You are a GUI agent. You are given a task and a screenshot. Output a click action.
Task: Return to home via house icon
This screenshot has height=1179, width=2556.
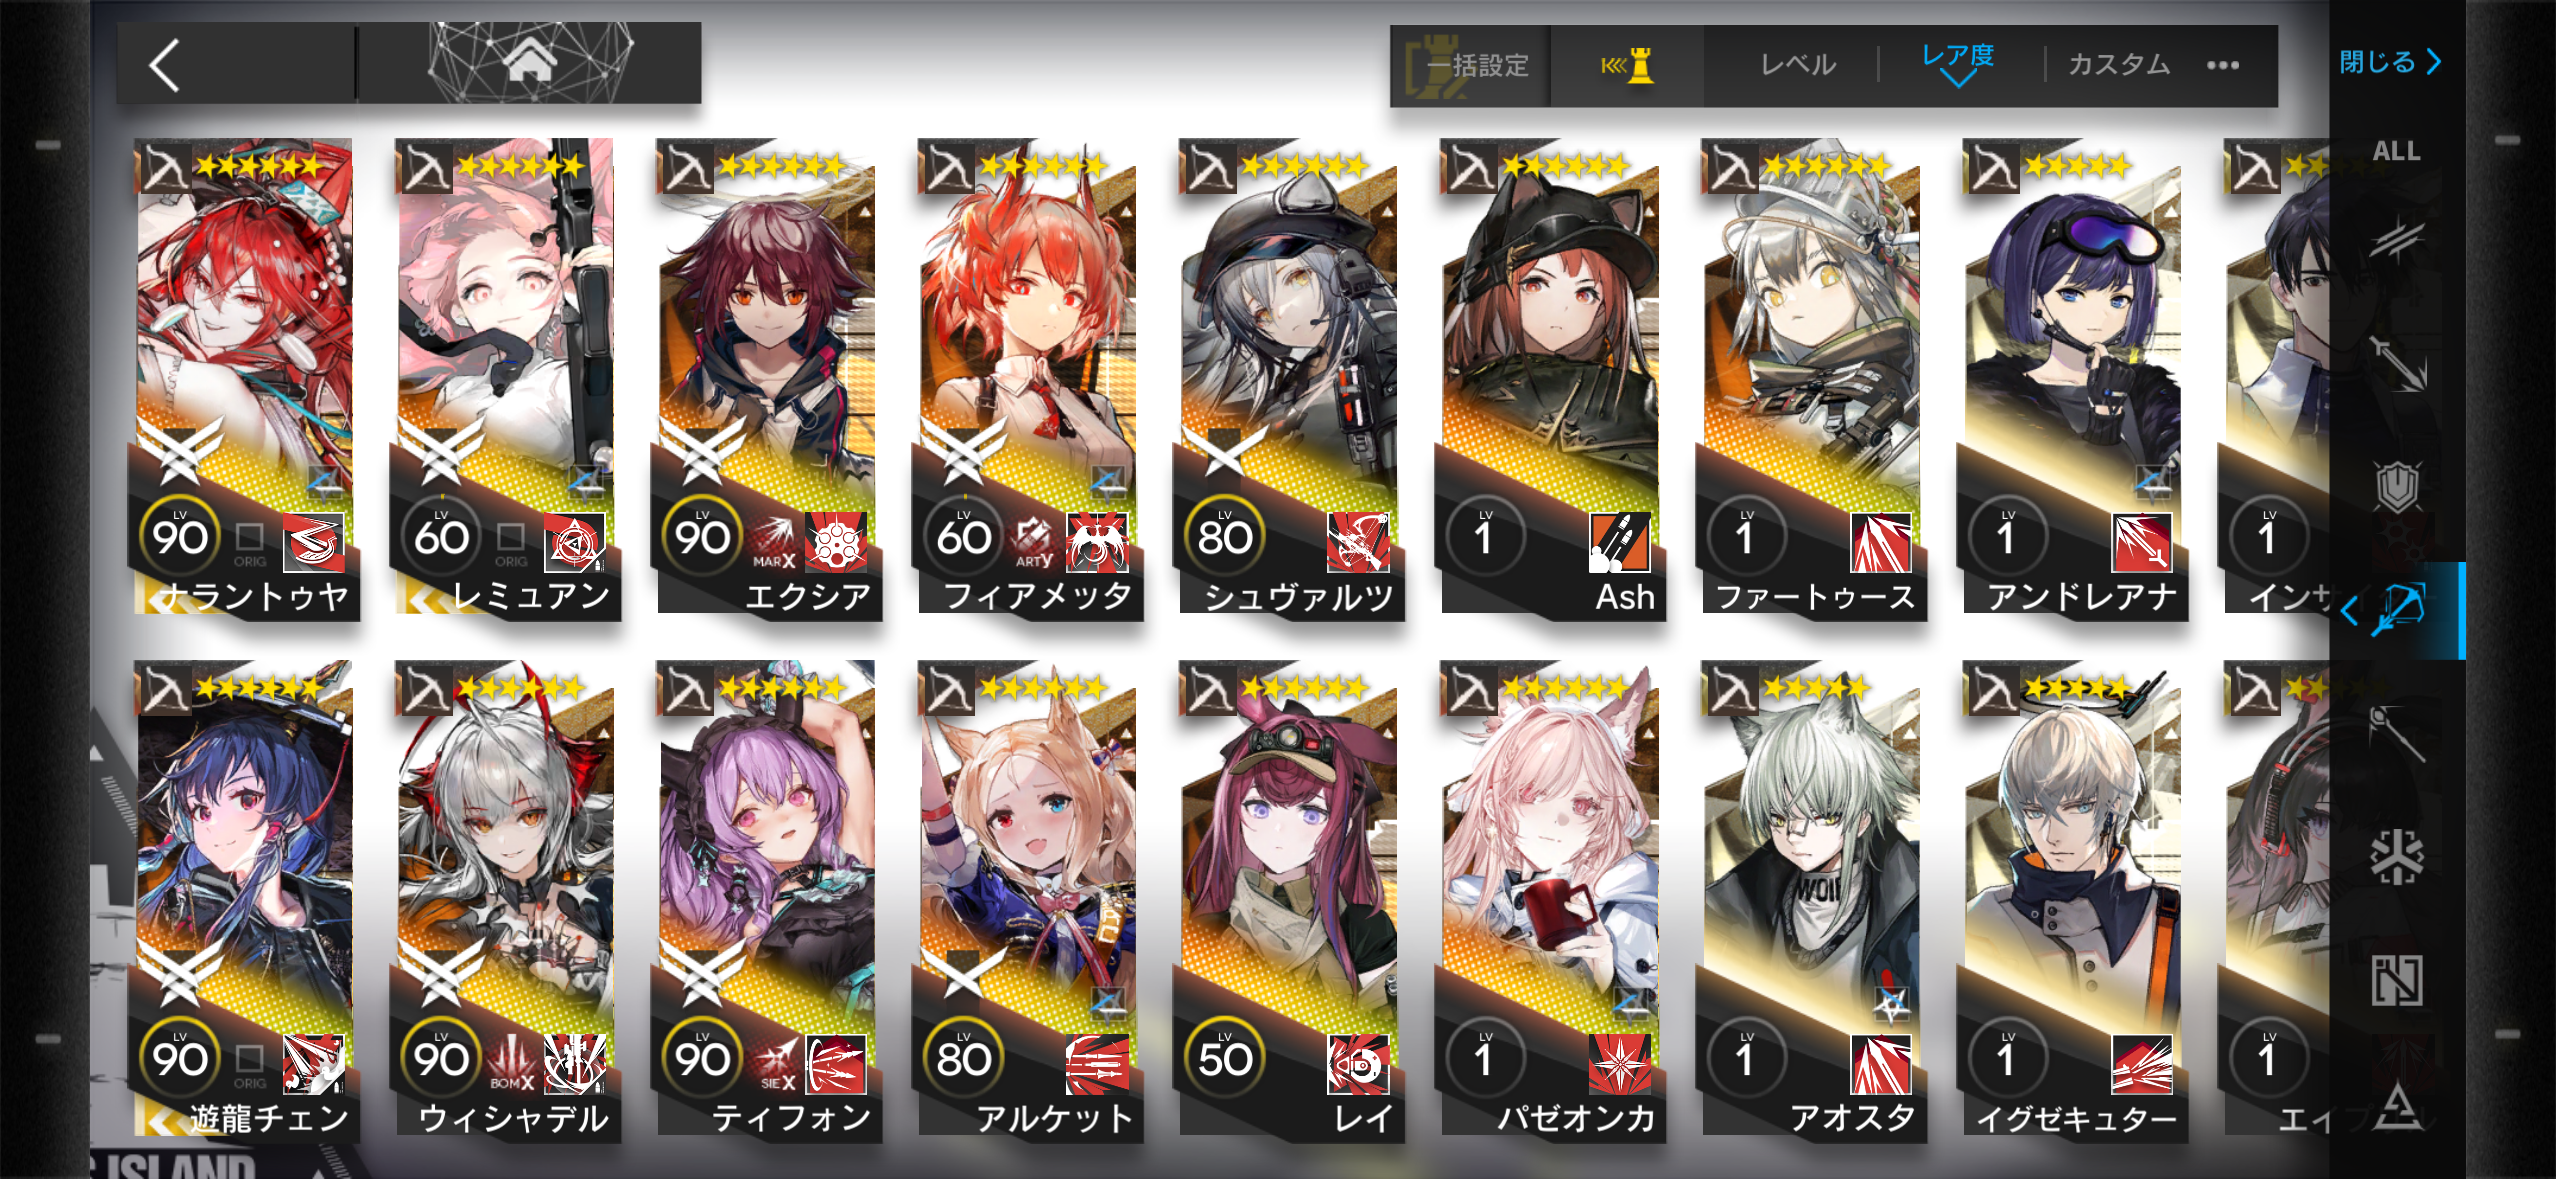[529, 63]
